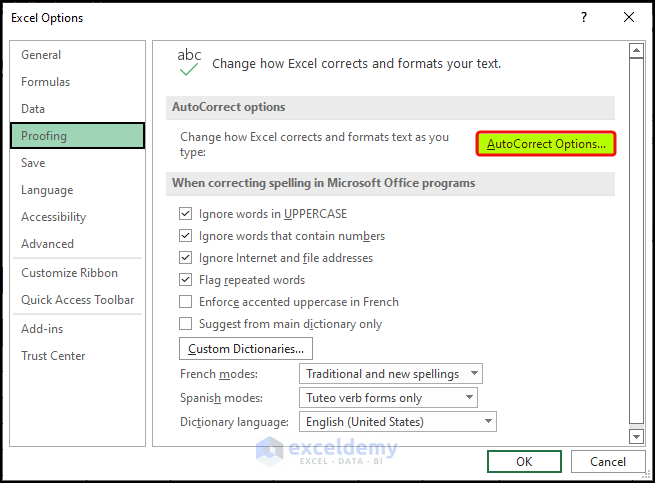Screen dimensions: 655x483
Task: Confirm settings with OK button
Action: tap(524, 461)
